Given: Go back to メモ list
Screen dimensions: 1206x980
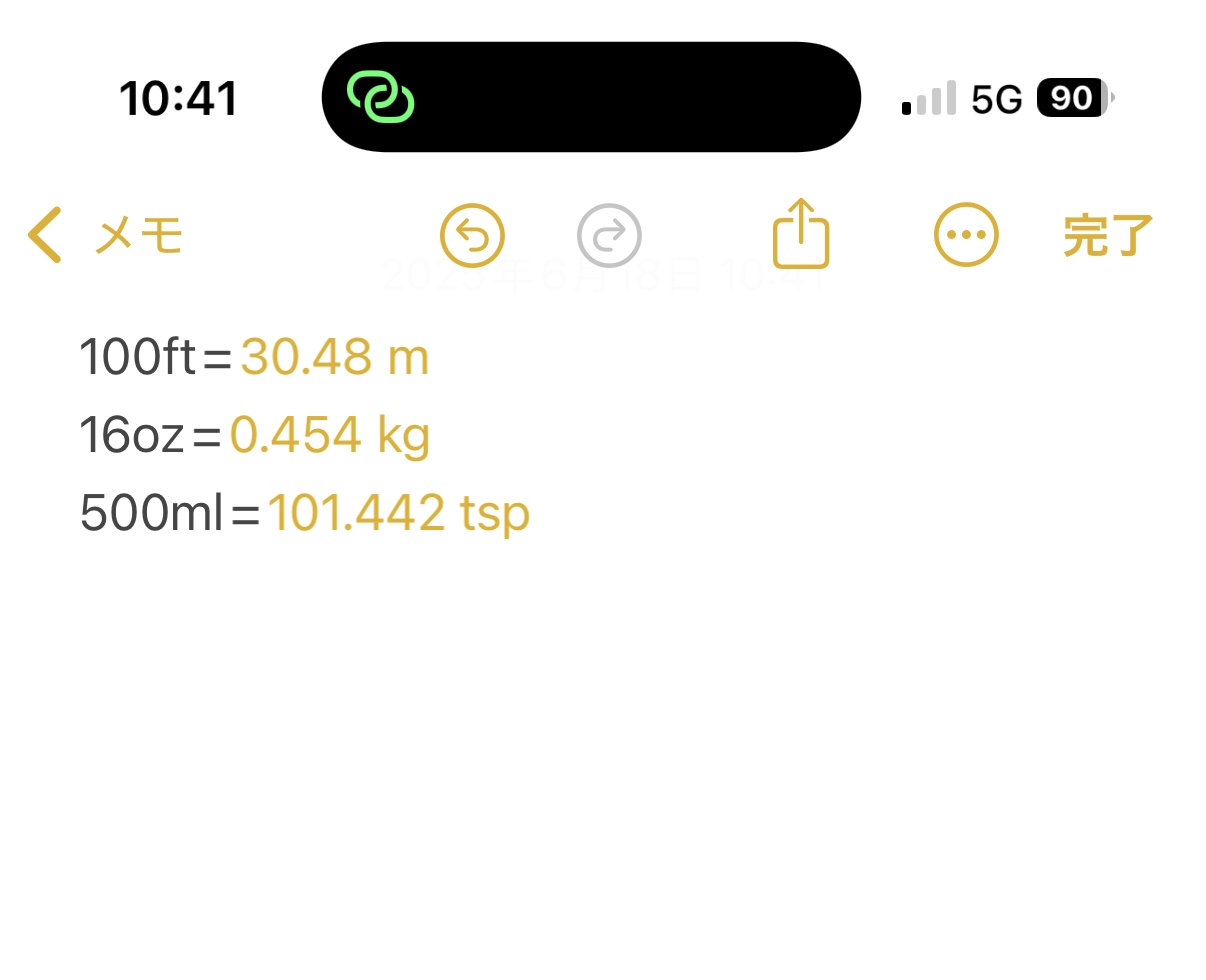Looking at the screenshot, I should click(x=139, y=236).
